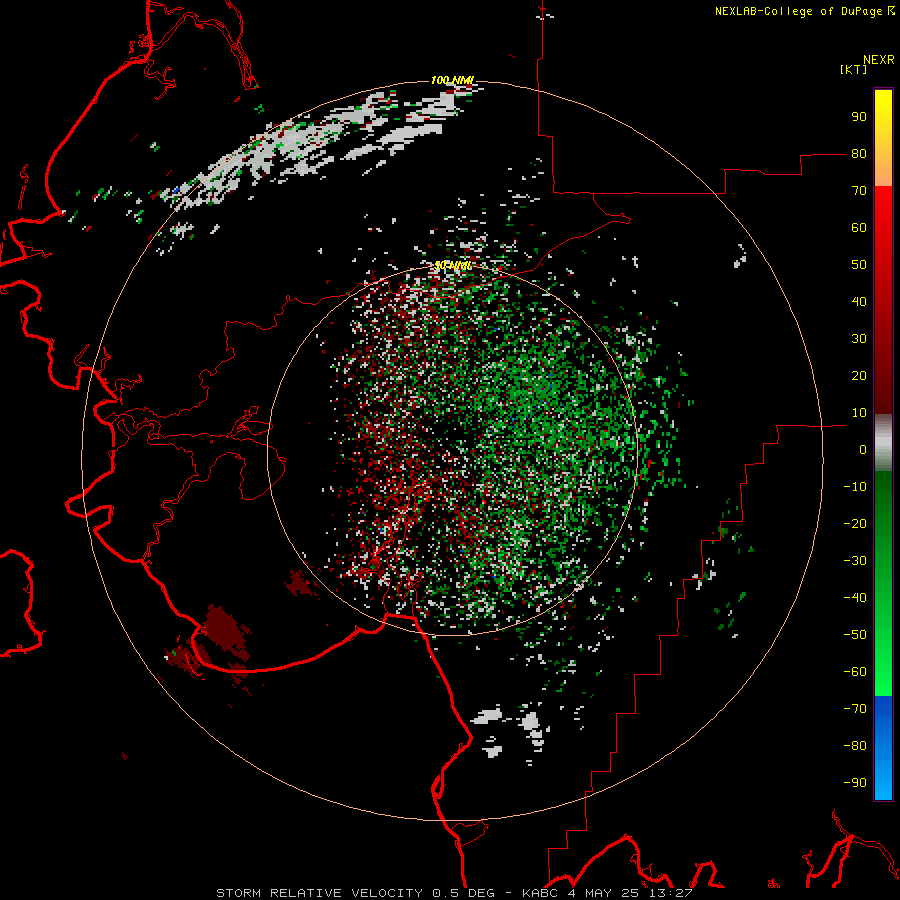This screenshot has width=900, height=900.
Task: Click the -20 knot scale label
Action: 855,524
